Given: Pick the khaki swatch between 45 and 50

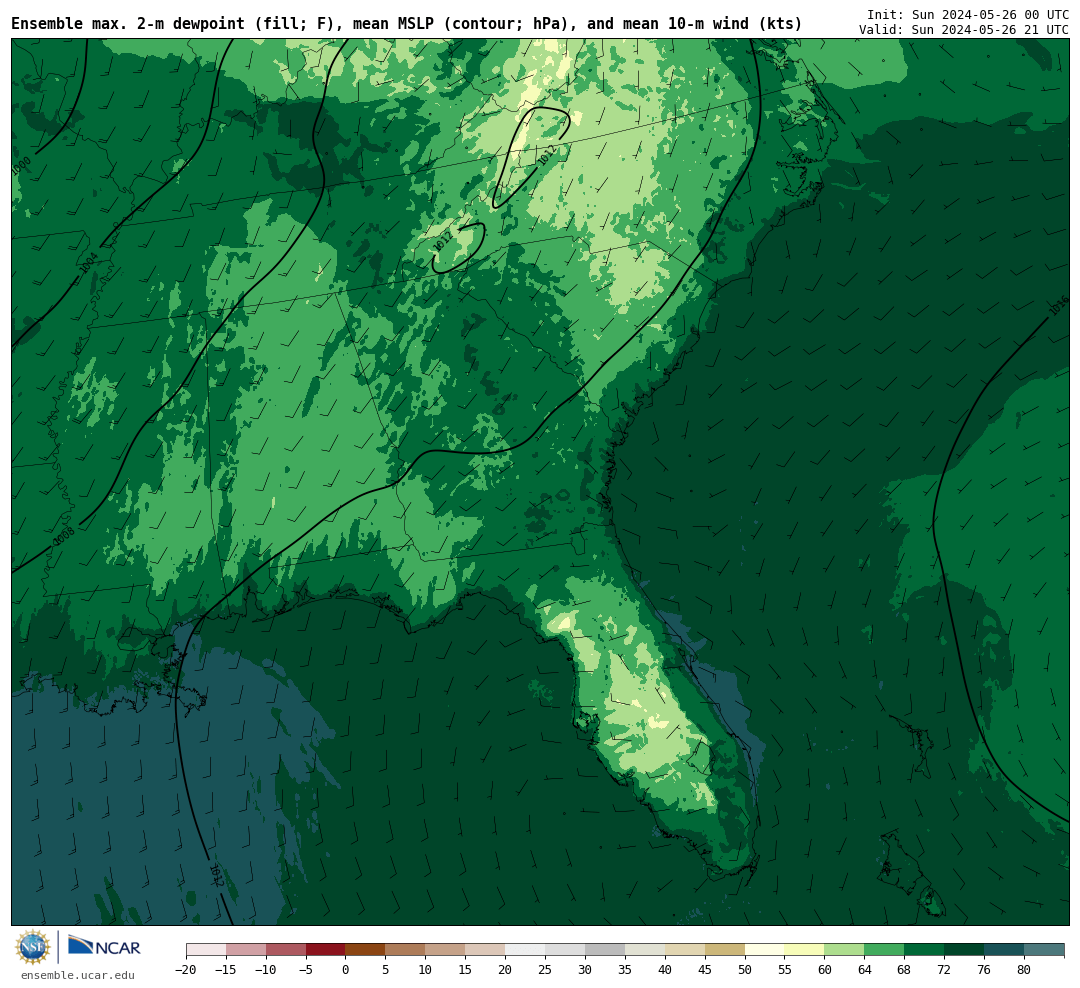Looking at the screenshot, I should point(725,950).
